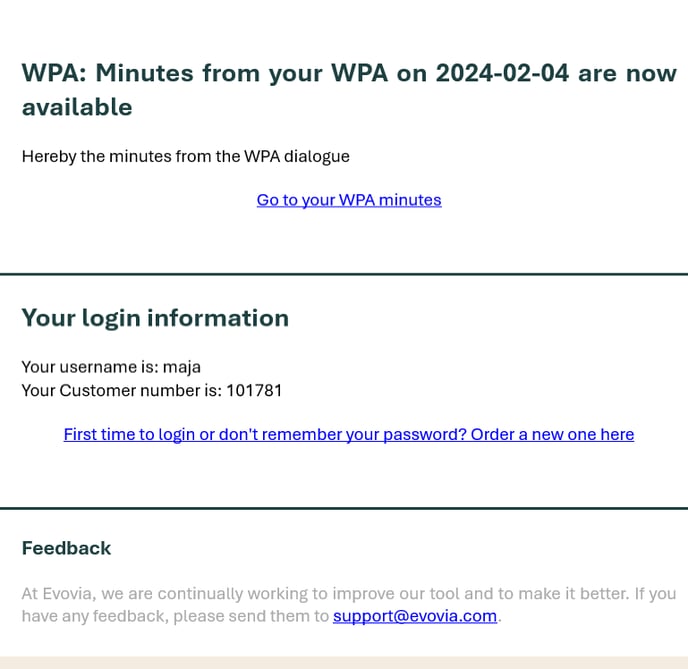Viewport: 688px width, 669px height.
Task: Click the 'Order a new one here' password link
Action: (x=552, y=434)
